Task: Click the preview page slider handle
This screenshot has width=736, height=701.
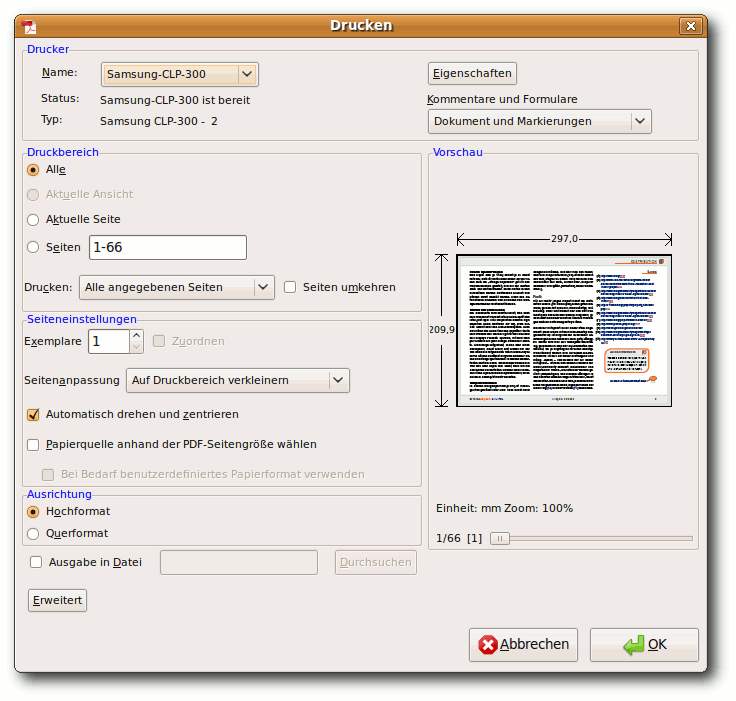Action: coord(498,538)
